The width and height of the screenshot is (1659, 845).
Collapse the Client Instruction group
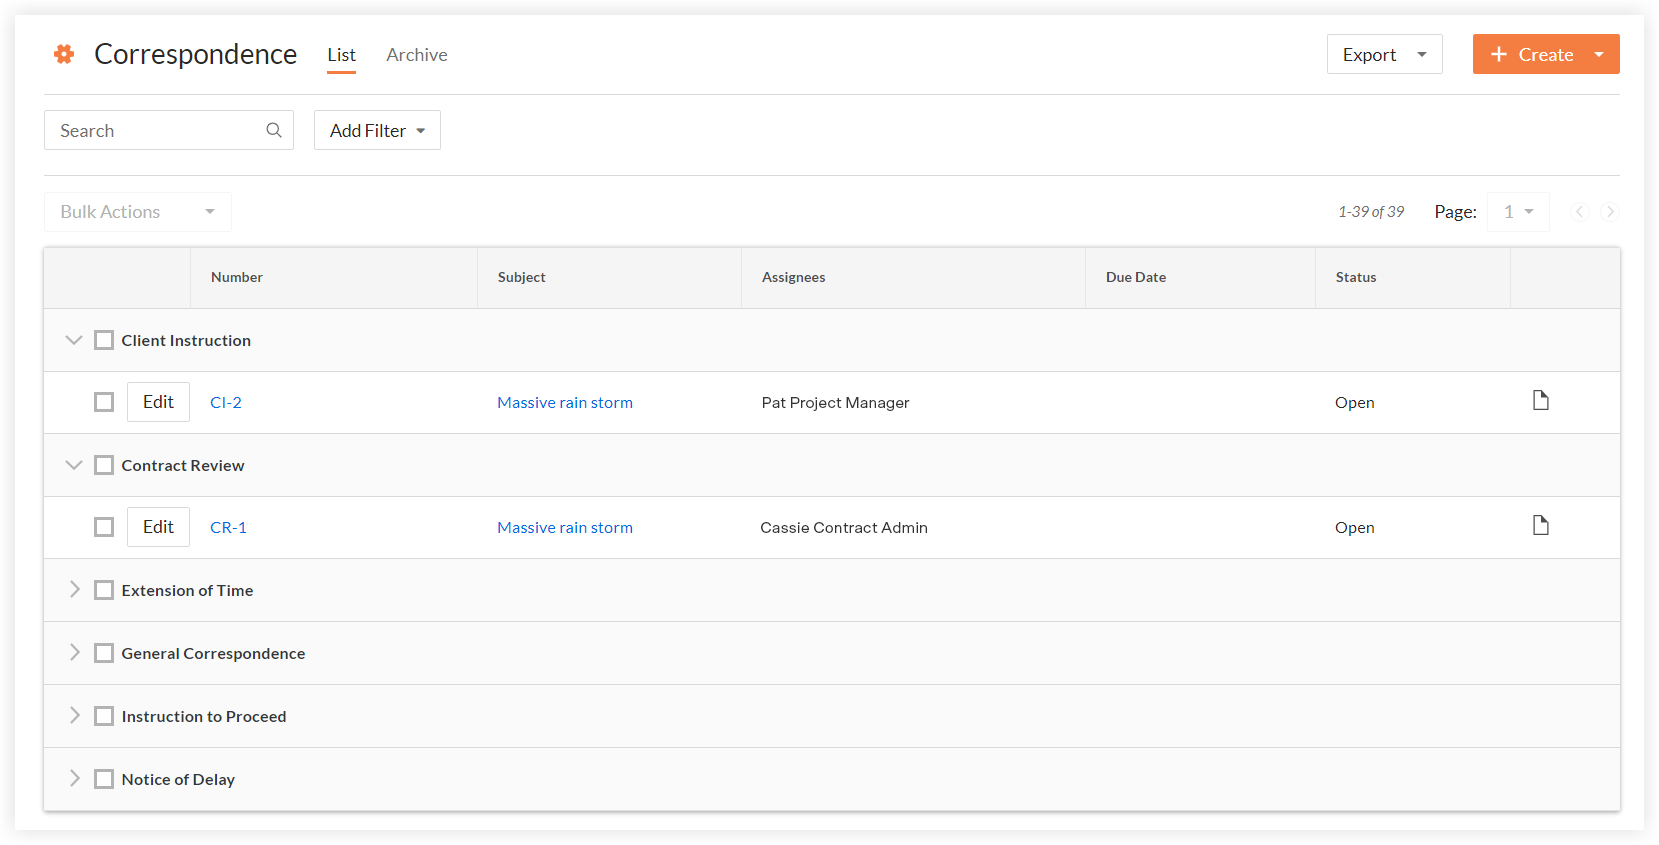[x=73, y=340]
